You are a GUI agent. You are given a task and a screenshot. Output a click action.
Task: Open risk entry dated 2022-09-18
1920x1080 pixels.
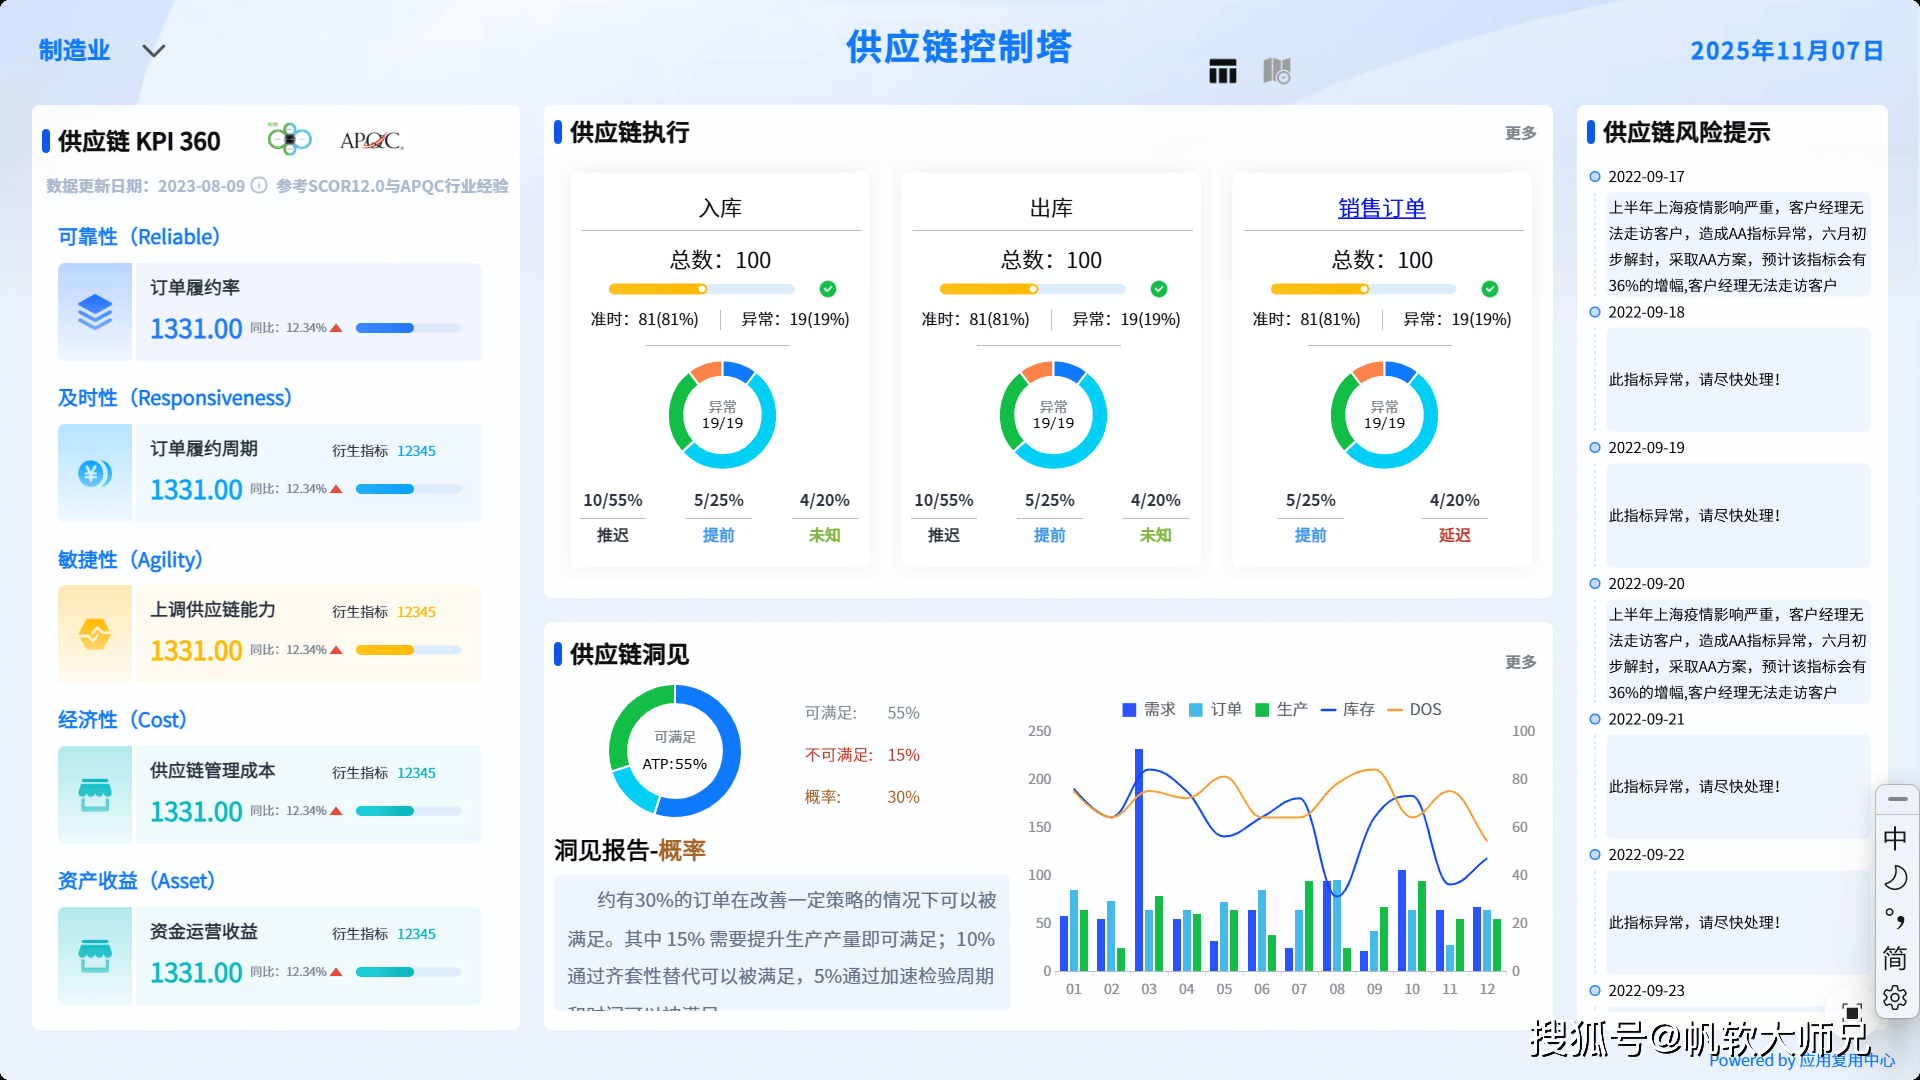[x=1738, y=380]
